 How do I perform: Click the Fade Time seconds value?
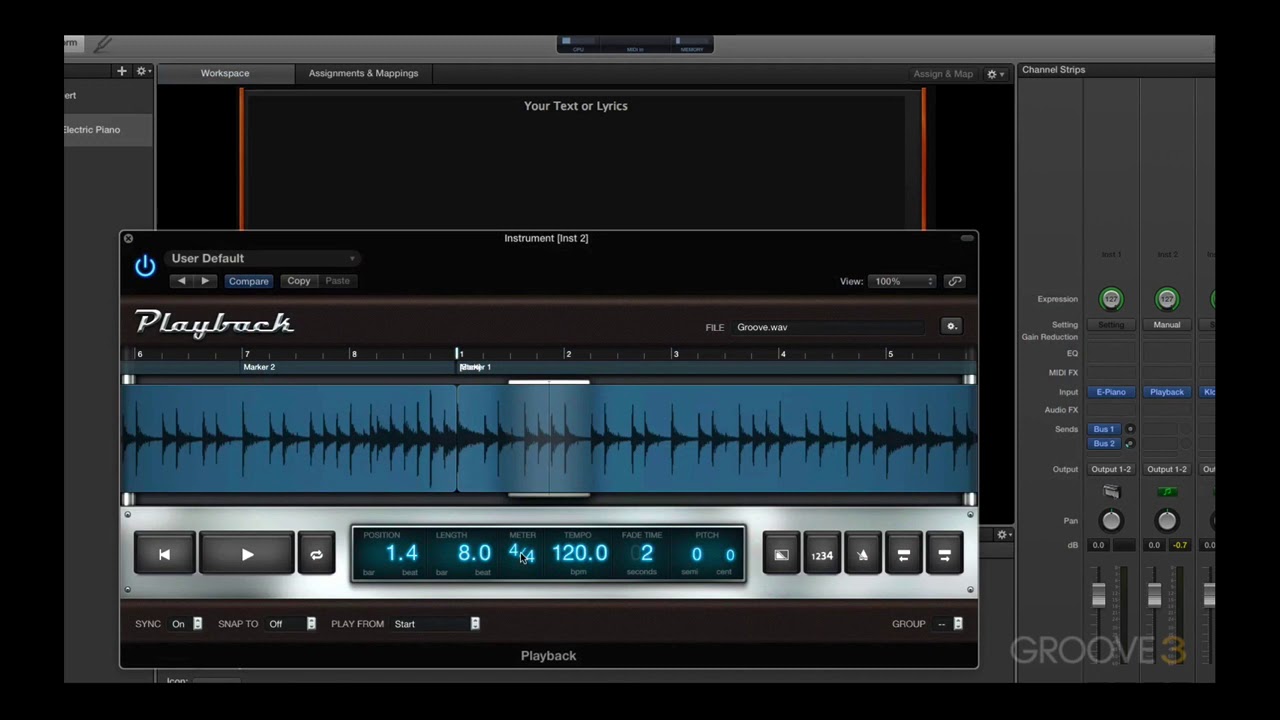[x=646, y=553]
